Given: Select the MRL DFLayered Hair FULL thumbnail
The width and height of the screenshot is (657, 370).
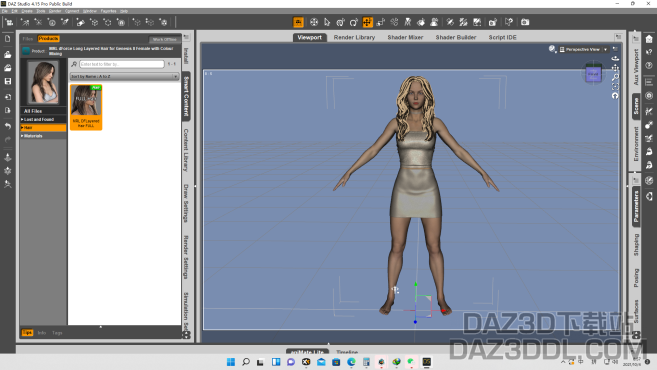Looking at the screenshot, I should click(x=86, y=107).
